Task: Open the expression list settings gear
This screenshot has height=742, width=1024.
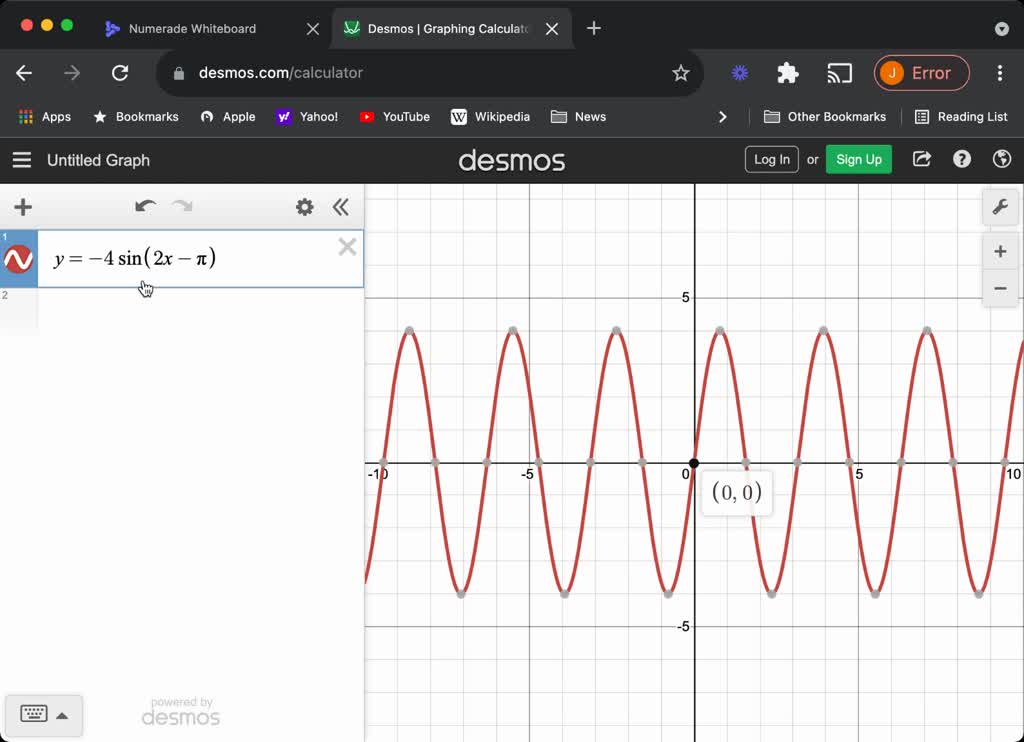Action: tap(305, 207)
